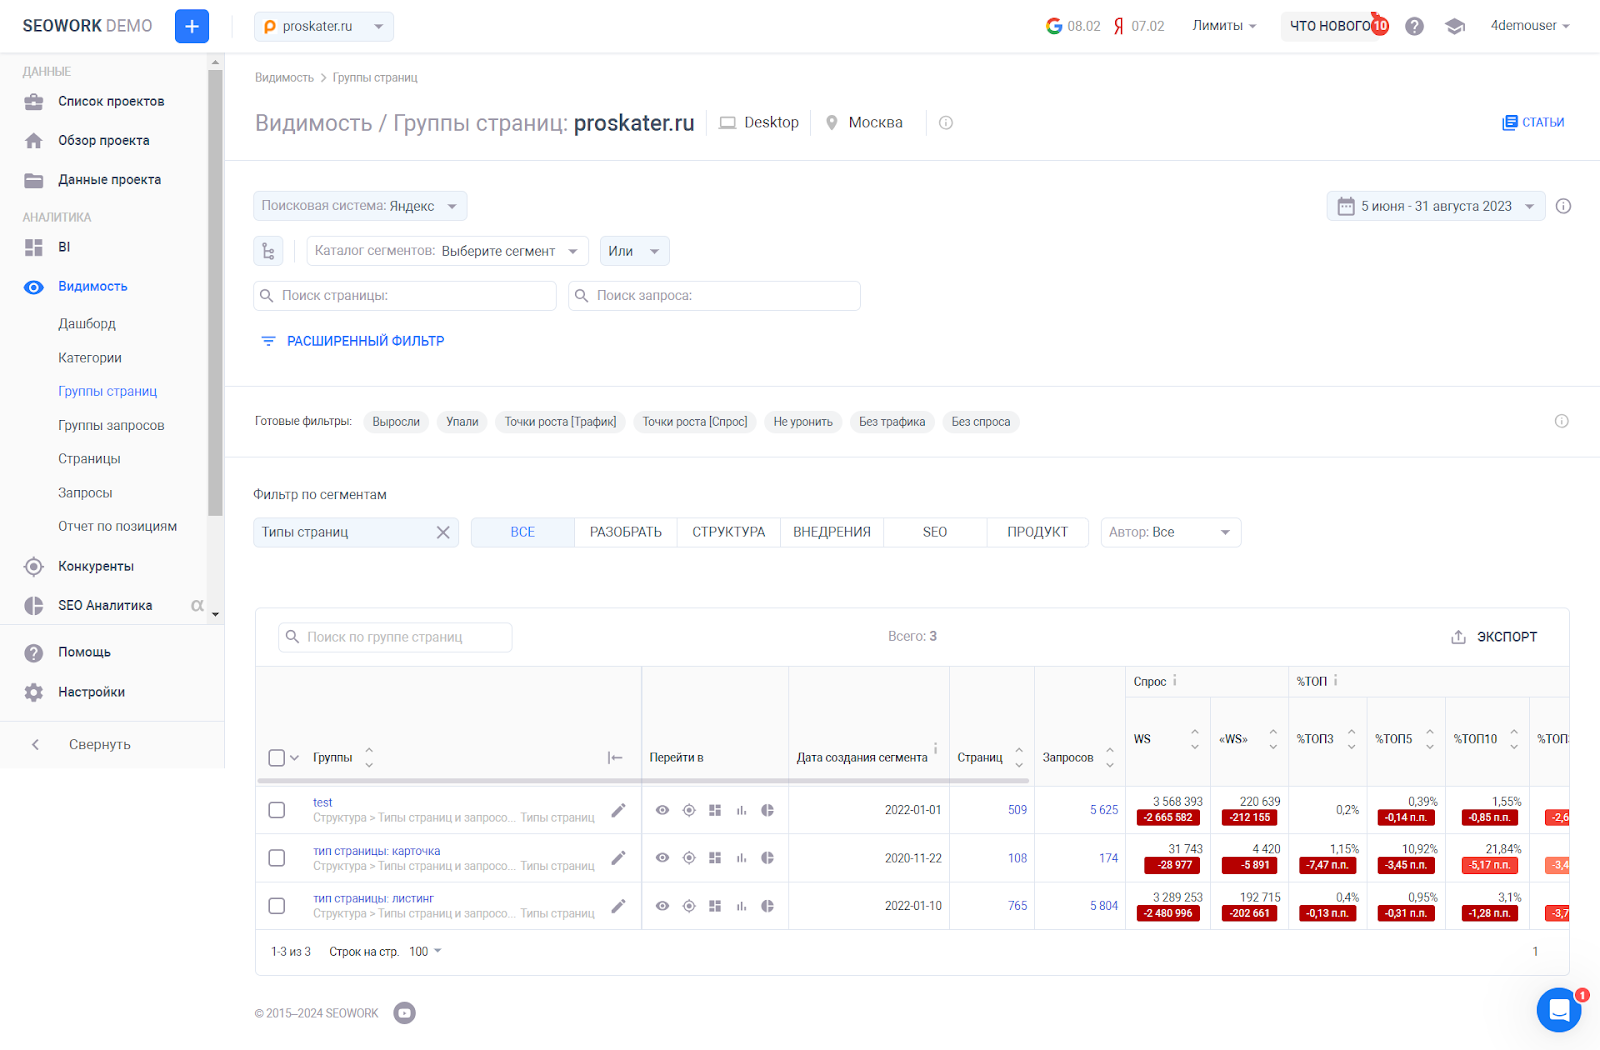1600x1050 pixels.
Task: Open the help question mark icon in header
Action: click(x=1414, y=26)
